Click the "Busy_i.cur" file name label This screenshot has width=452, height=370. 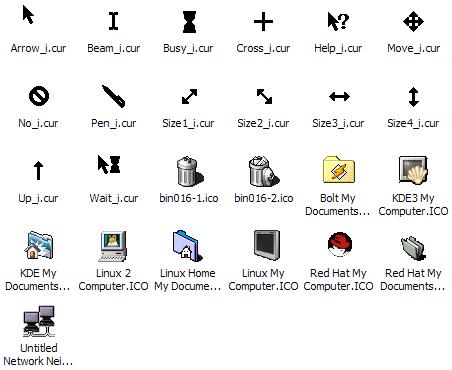188,49
